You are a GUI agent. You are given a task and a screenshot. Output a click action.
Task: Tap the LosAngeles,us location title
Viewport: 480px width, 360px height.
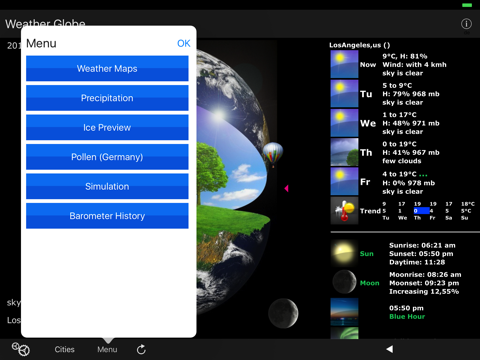360,45
